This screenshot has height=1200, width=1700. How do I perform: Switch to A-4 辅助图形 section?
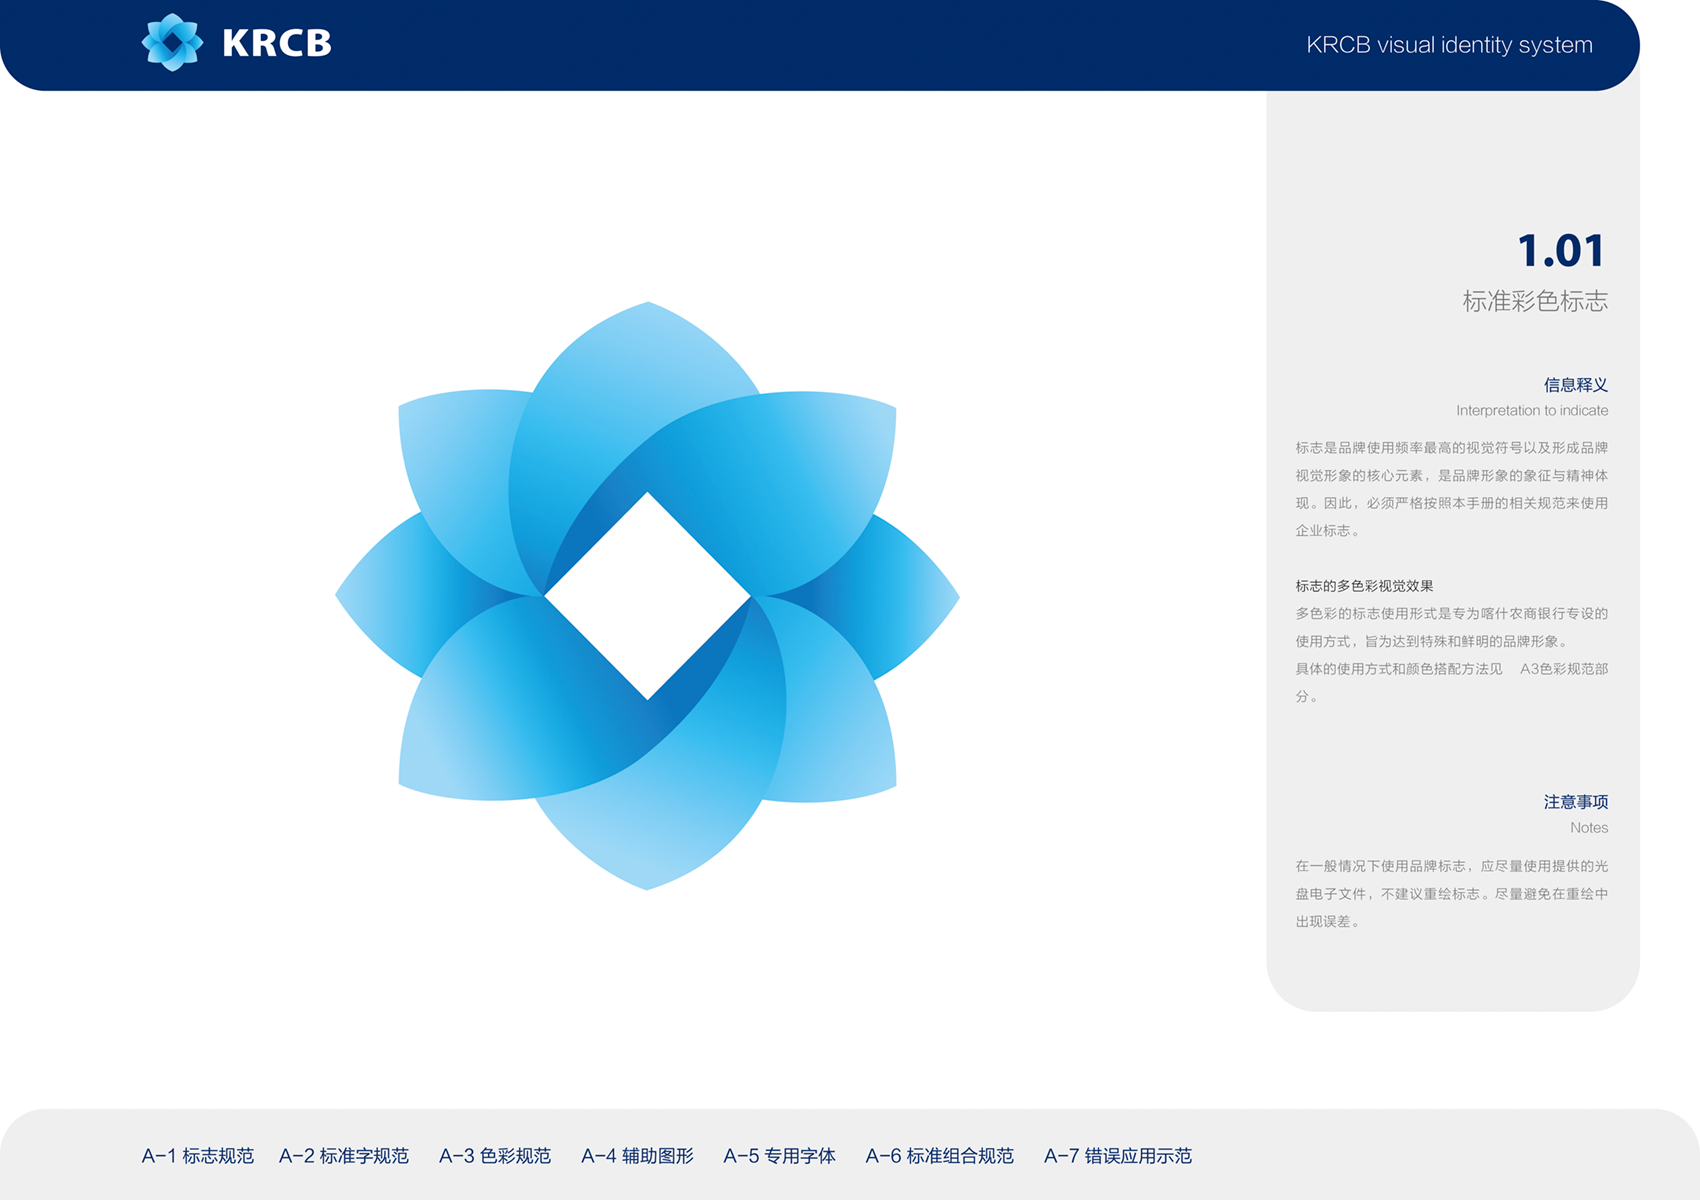coord(637,1156)
